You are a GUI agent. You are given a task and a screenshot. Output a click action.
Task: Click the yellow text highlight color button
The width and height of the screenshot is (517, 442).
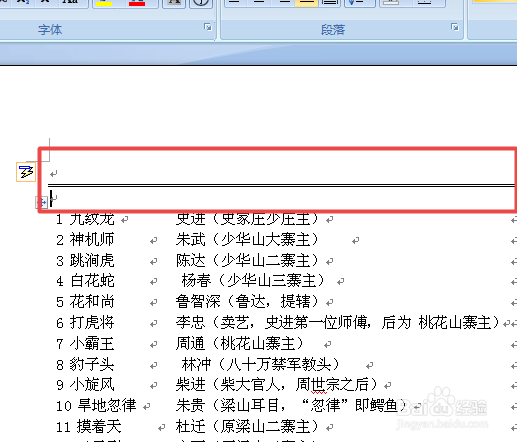(x=104, y=3)
